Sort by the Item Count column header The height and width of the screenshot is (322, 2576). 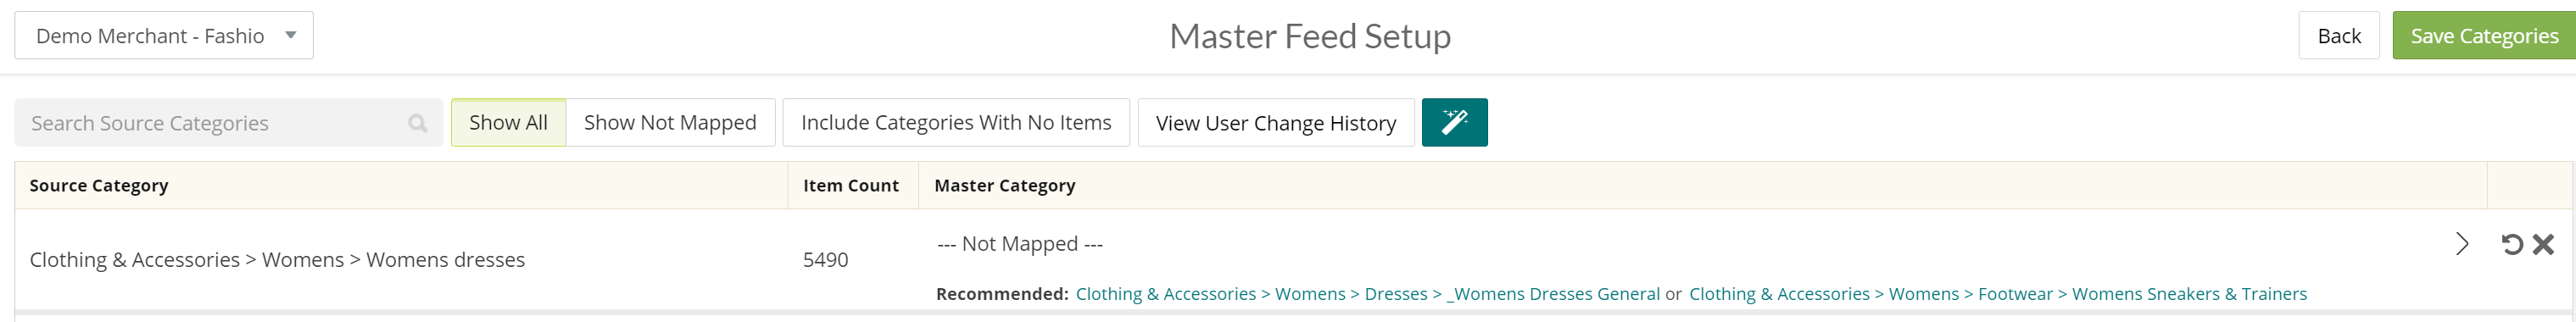pos(851,186)
